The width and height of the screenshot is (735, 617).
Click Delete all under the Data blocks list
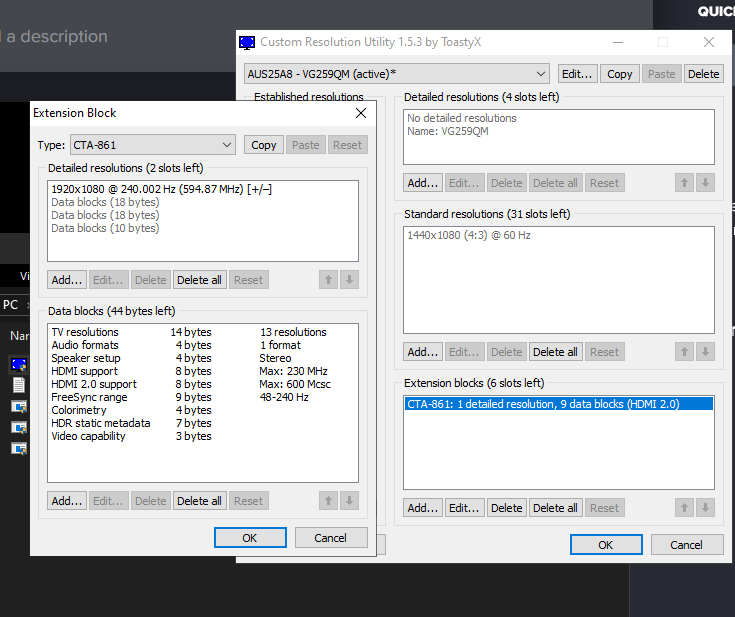pyautogui.click(x=199, y=501)
